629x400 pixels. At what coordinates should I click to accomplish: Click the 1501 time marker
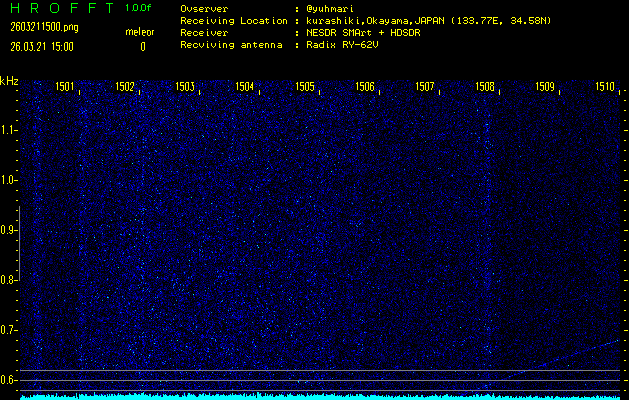(65, 87)
